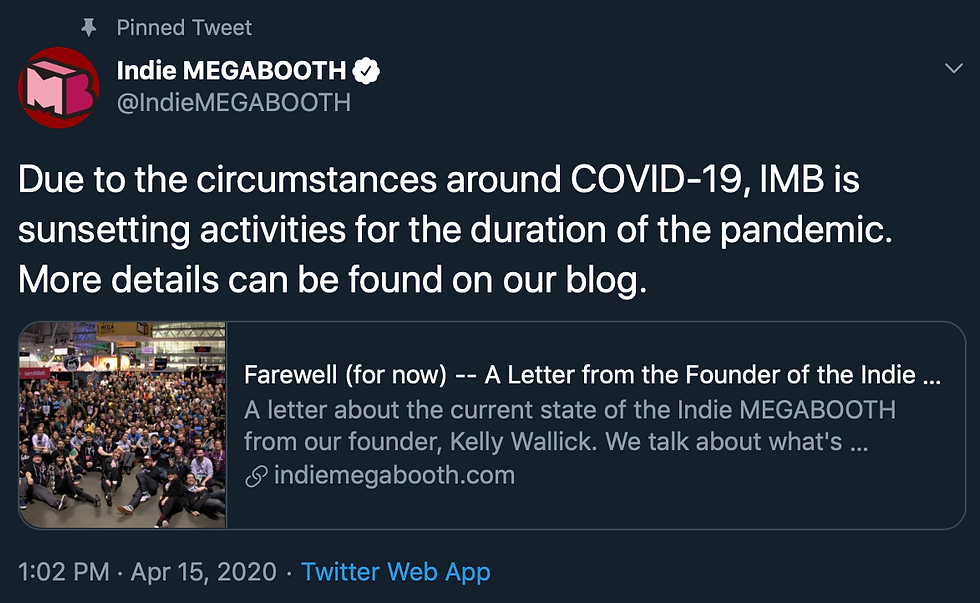Click the 'sunsetting activities' tweet line
Viewport: 980px width, 603px height.
pyautogui.click(x=457, y=231)
